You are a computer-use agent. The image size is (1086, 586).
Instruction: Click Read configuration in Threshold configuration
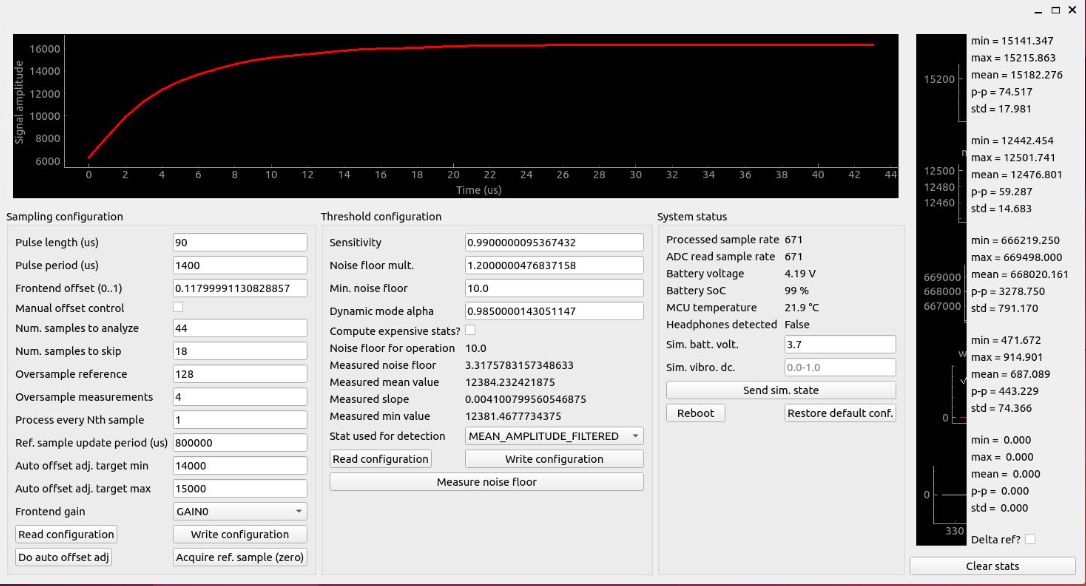380,459
